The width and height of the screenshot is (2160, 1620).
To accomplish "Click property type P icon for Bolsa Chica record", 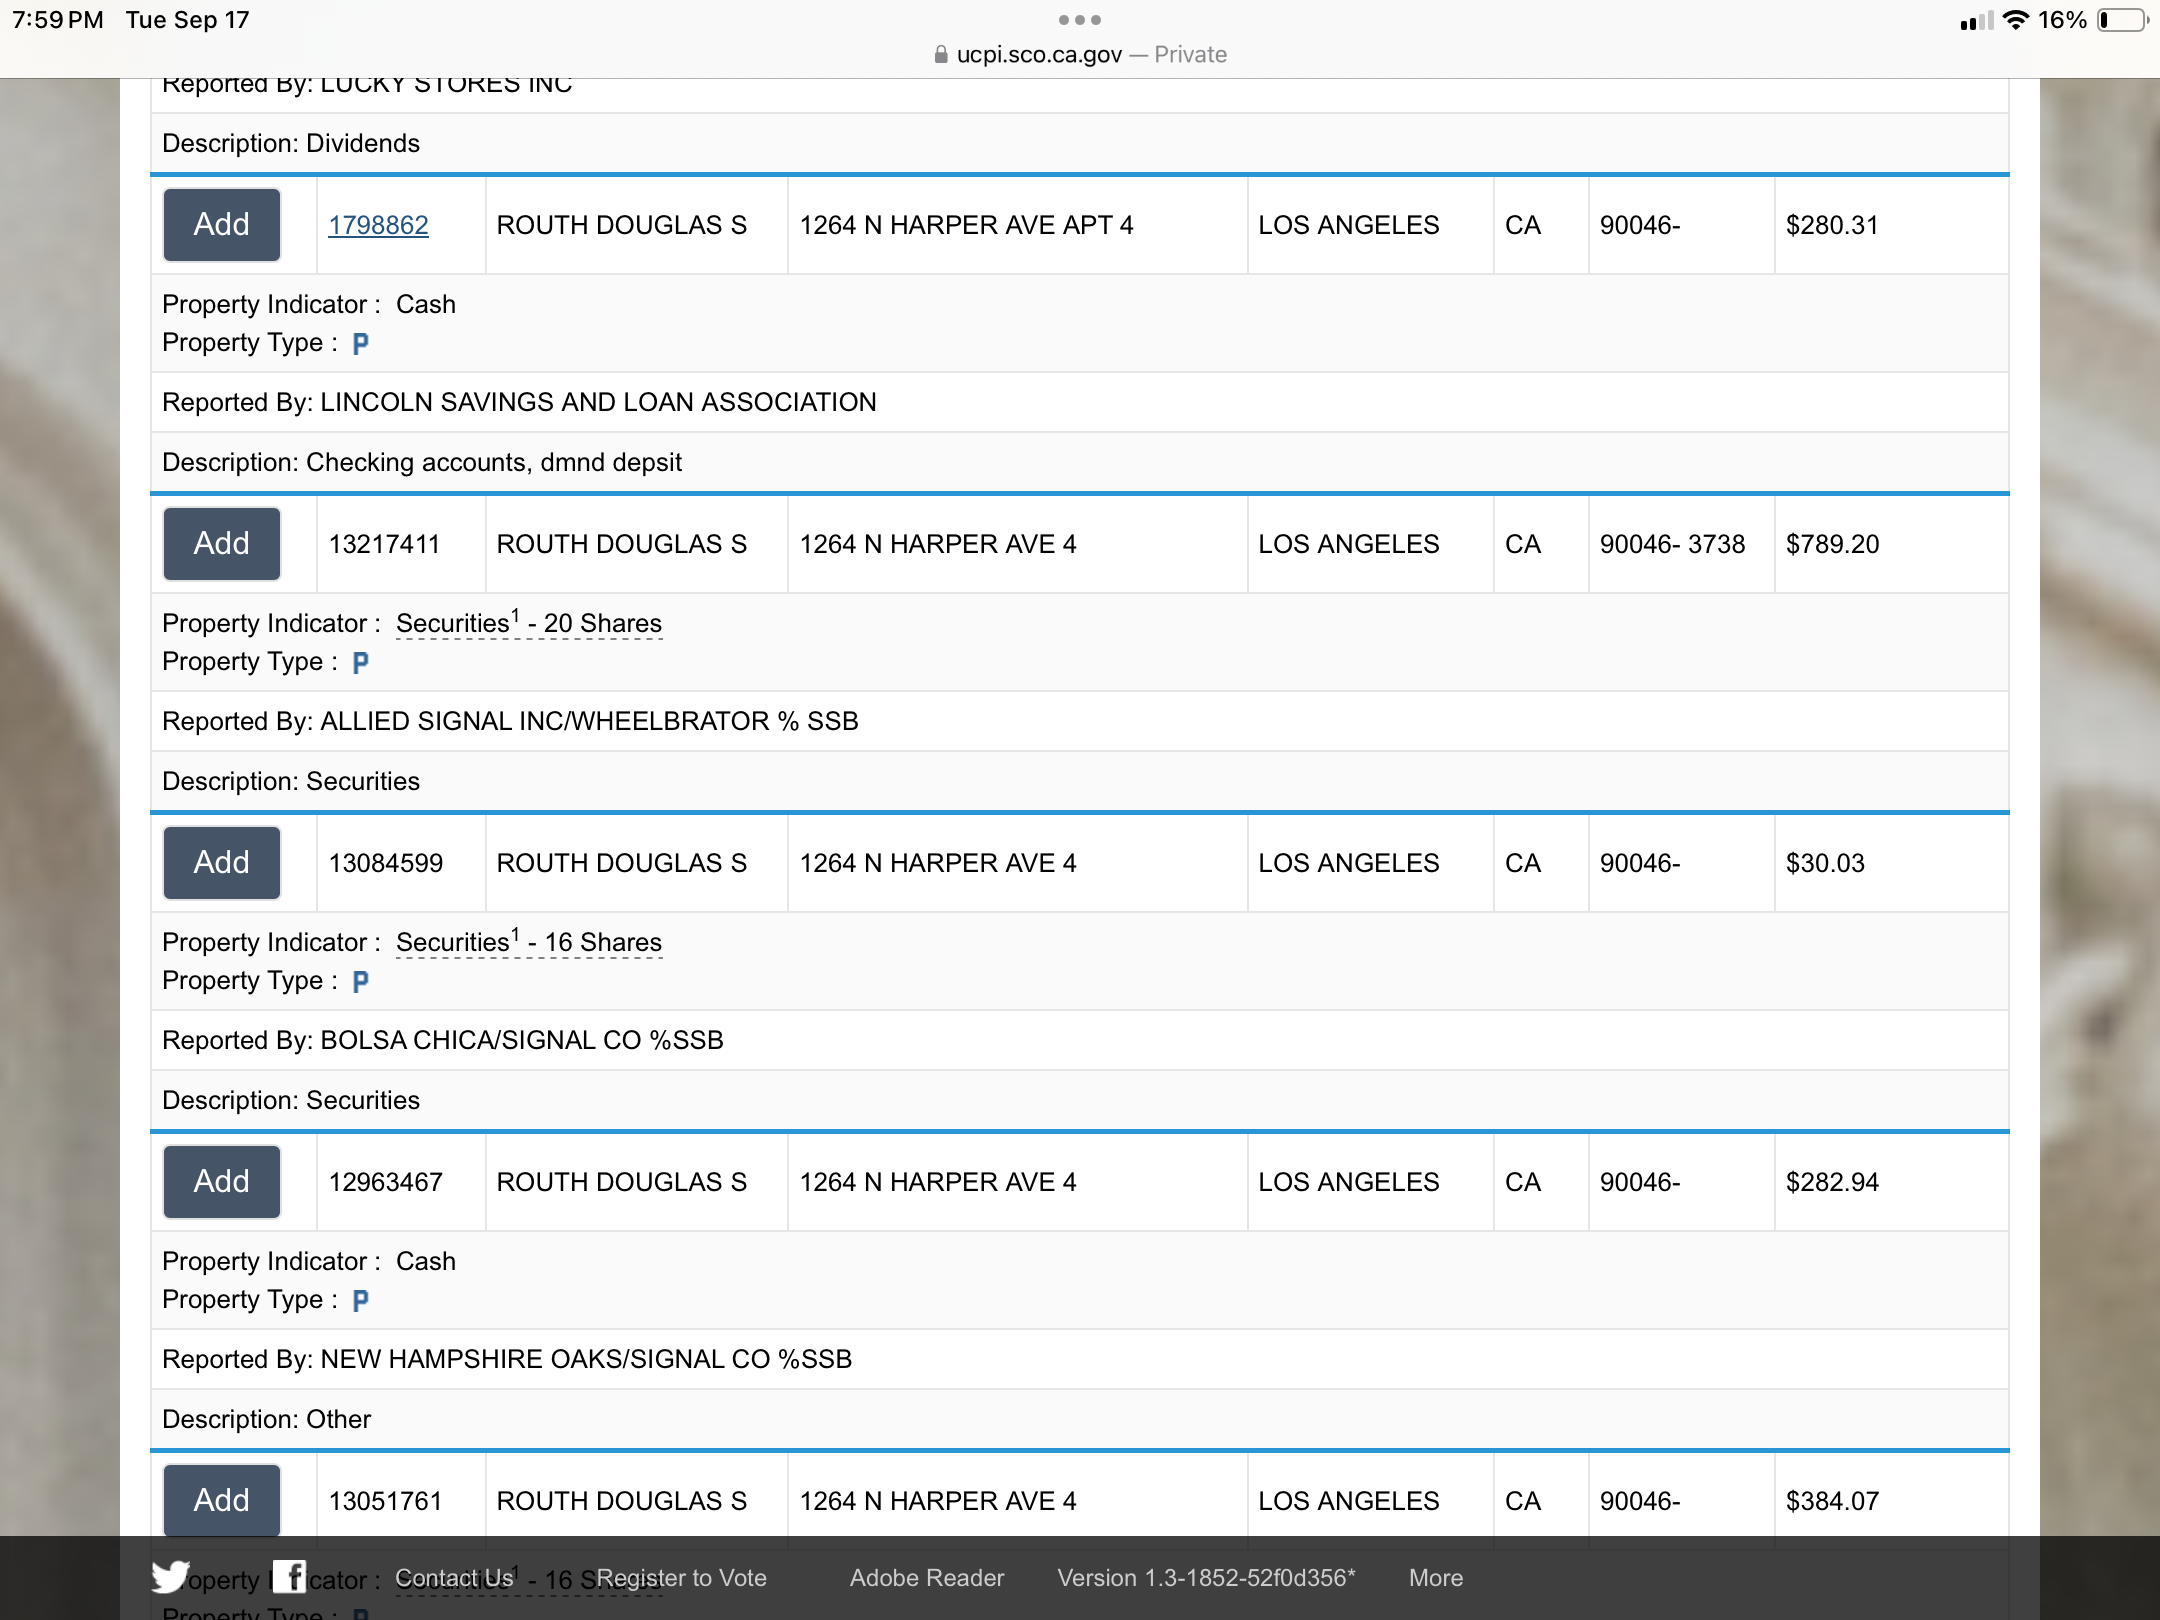I will point(361,982).
